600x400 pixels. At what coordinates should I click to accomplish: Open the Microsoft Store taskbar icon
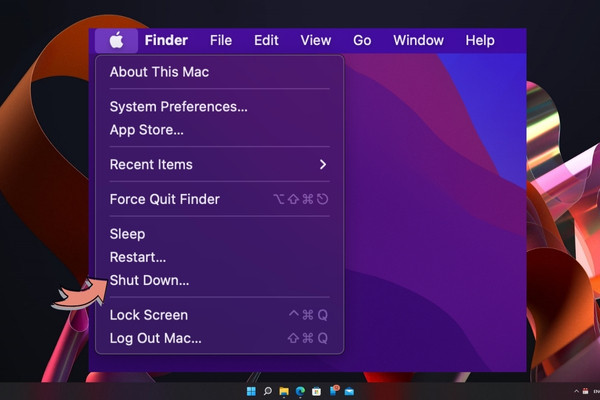click(316, 391)
